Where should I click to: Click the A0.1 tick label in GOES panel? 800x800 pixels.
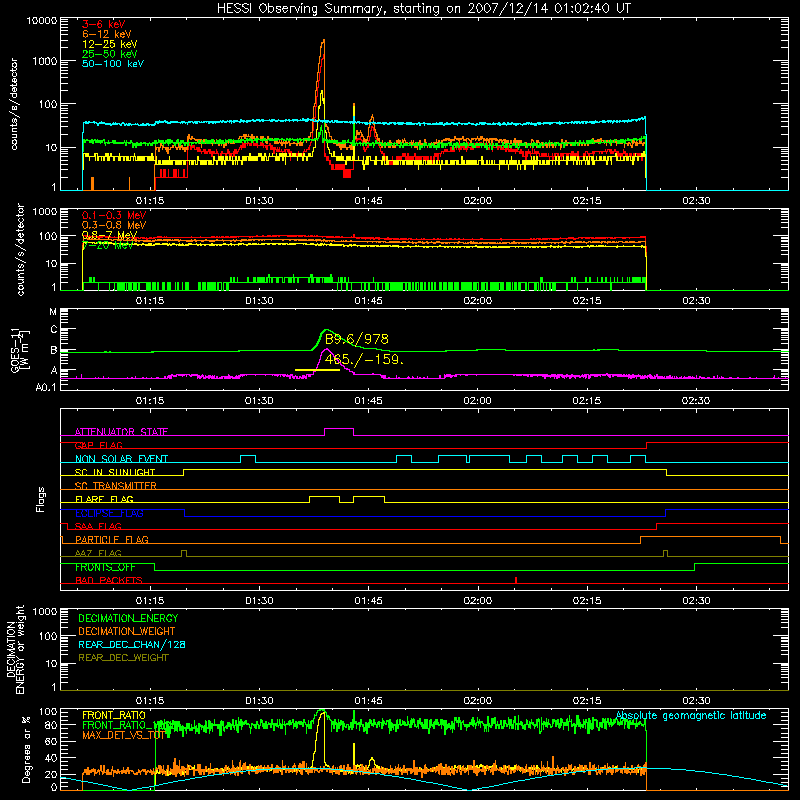point(46,387)
